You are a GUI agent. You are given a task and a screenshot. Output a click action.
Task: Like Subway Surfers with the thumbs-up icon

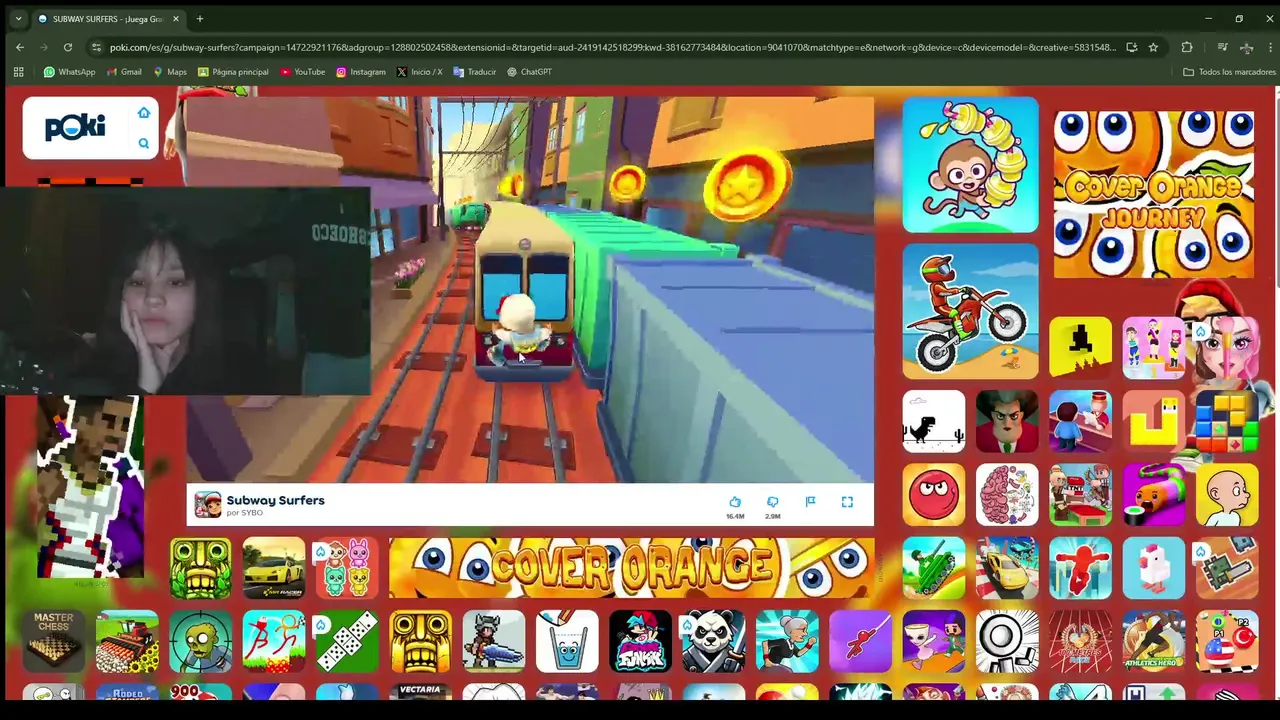click(x=735, y=502)
